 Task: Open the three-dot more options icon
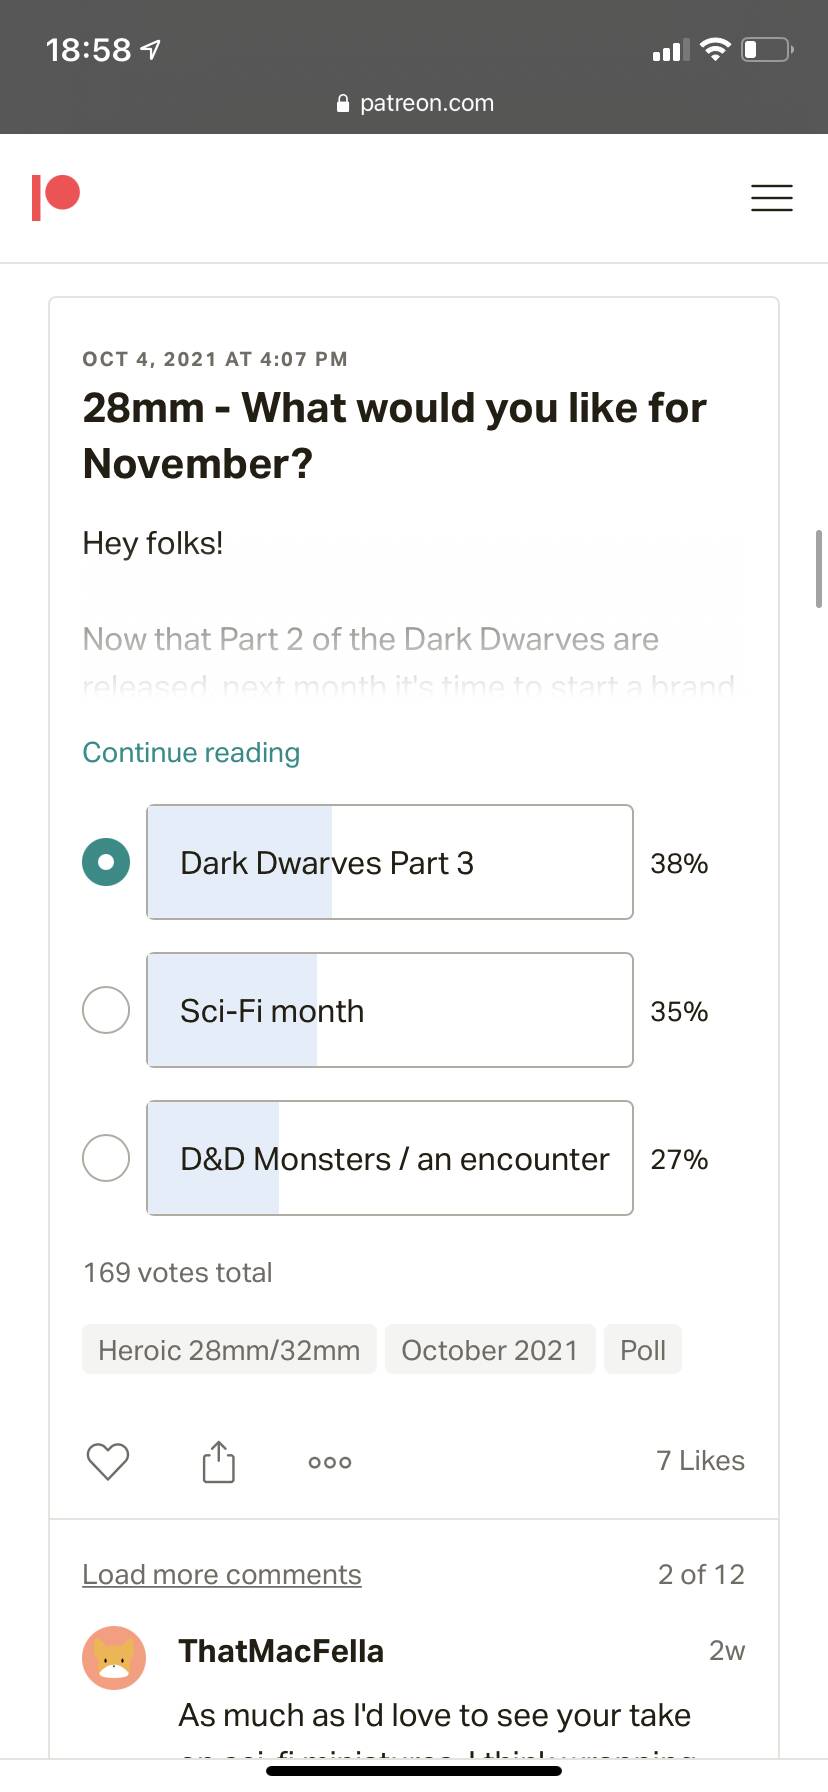[330, 1462]
